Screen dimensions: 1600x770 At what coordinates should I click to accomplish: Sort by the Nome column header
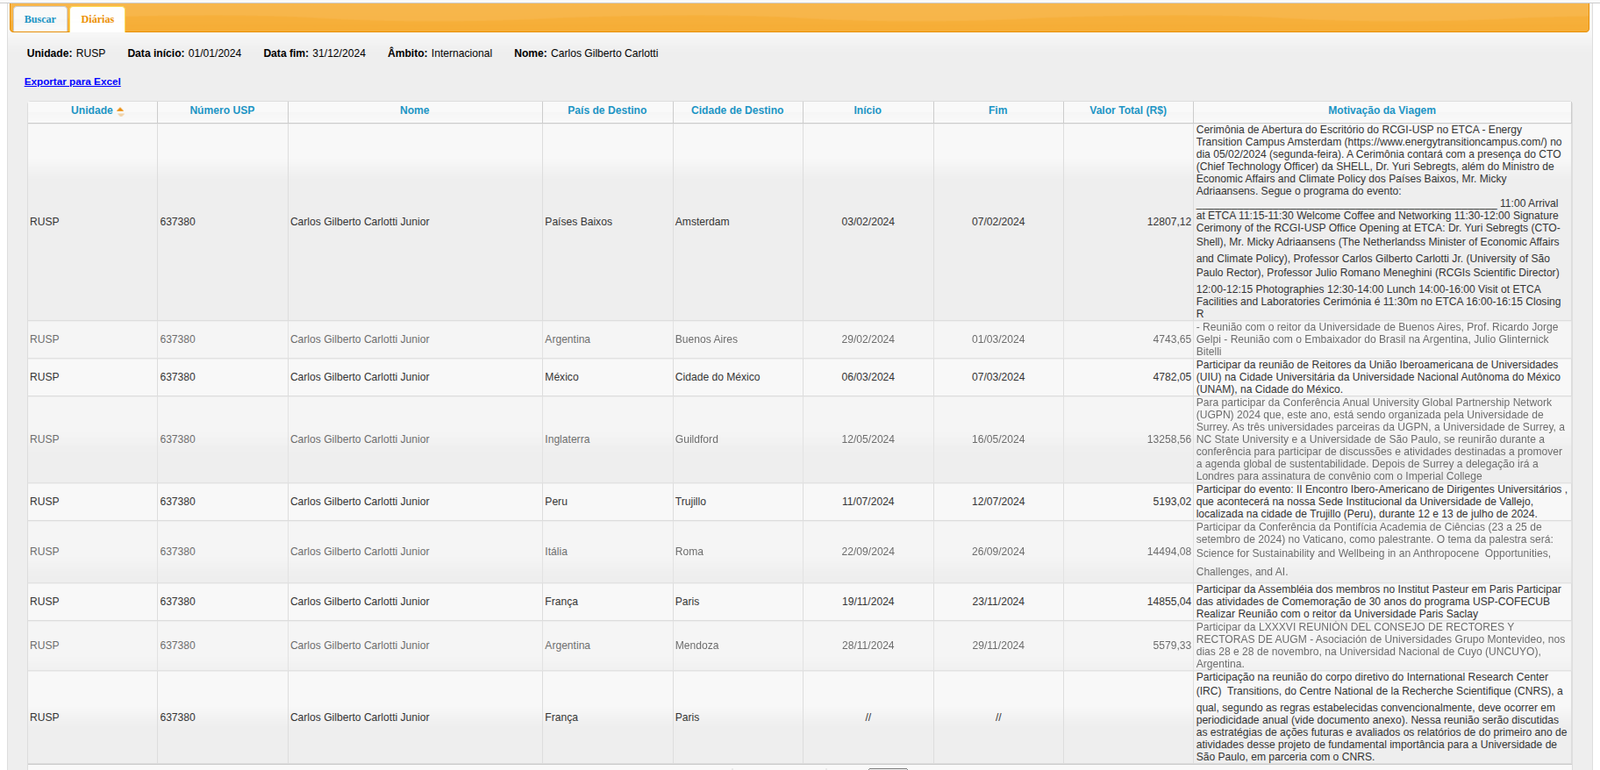(414, 110)
